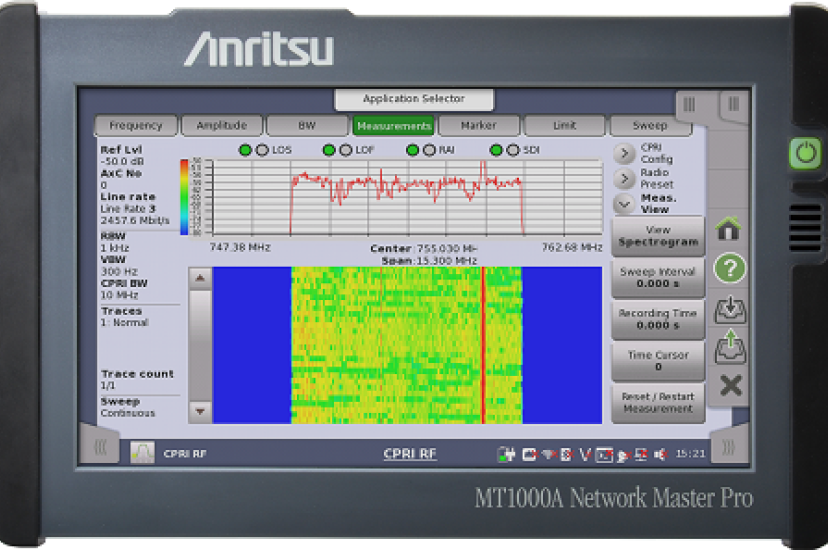Open the BW tab
This screenshot has width=828, height=550.
307,126
